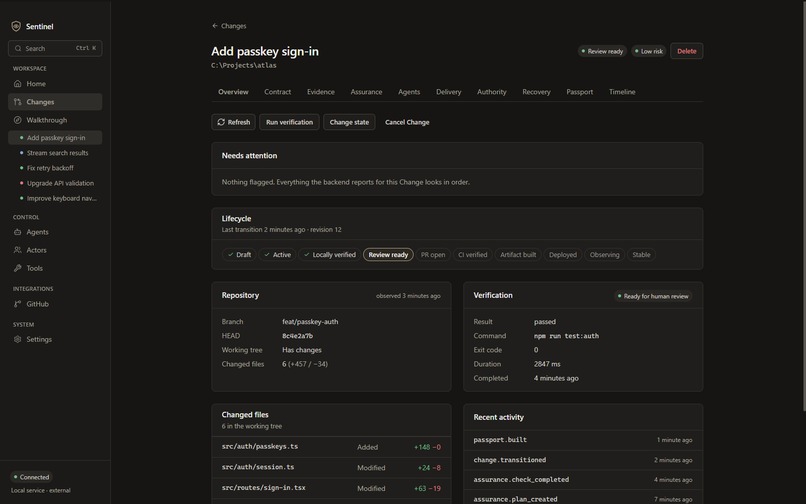Select the Improve keyboard nav change

[55, 198]
